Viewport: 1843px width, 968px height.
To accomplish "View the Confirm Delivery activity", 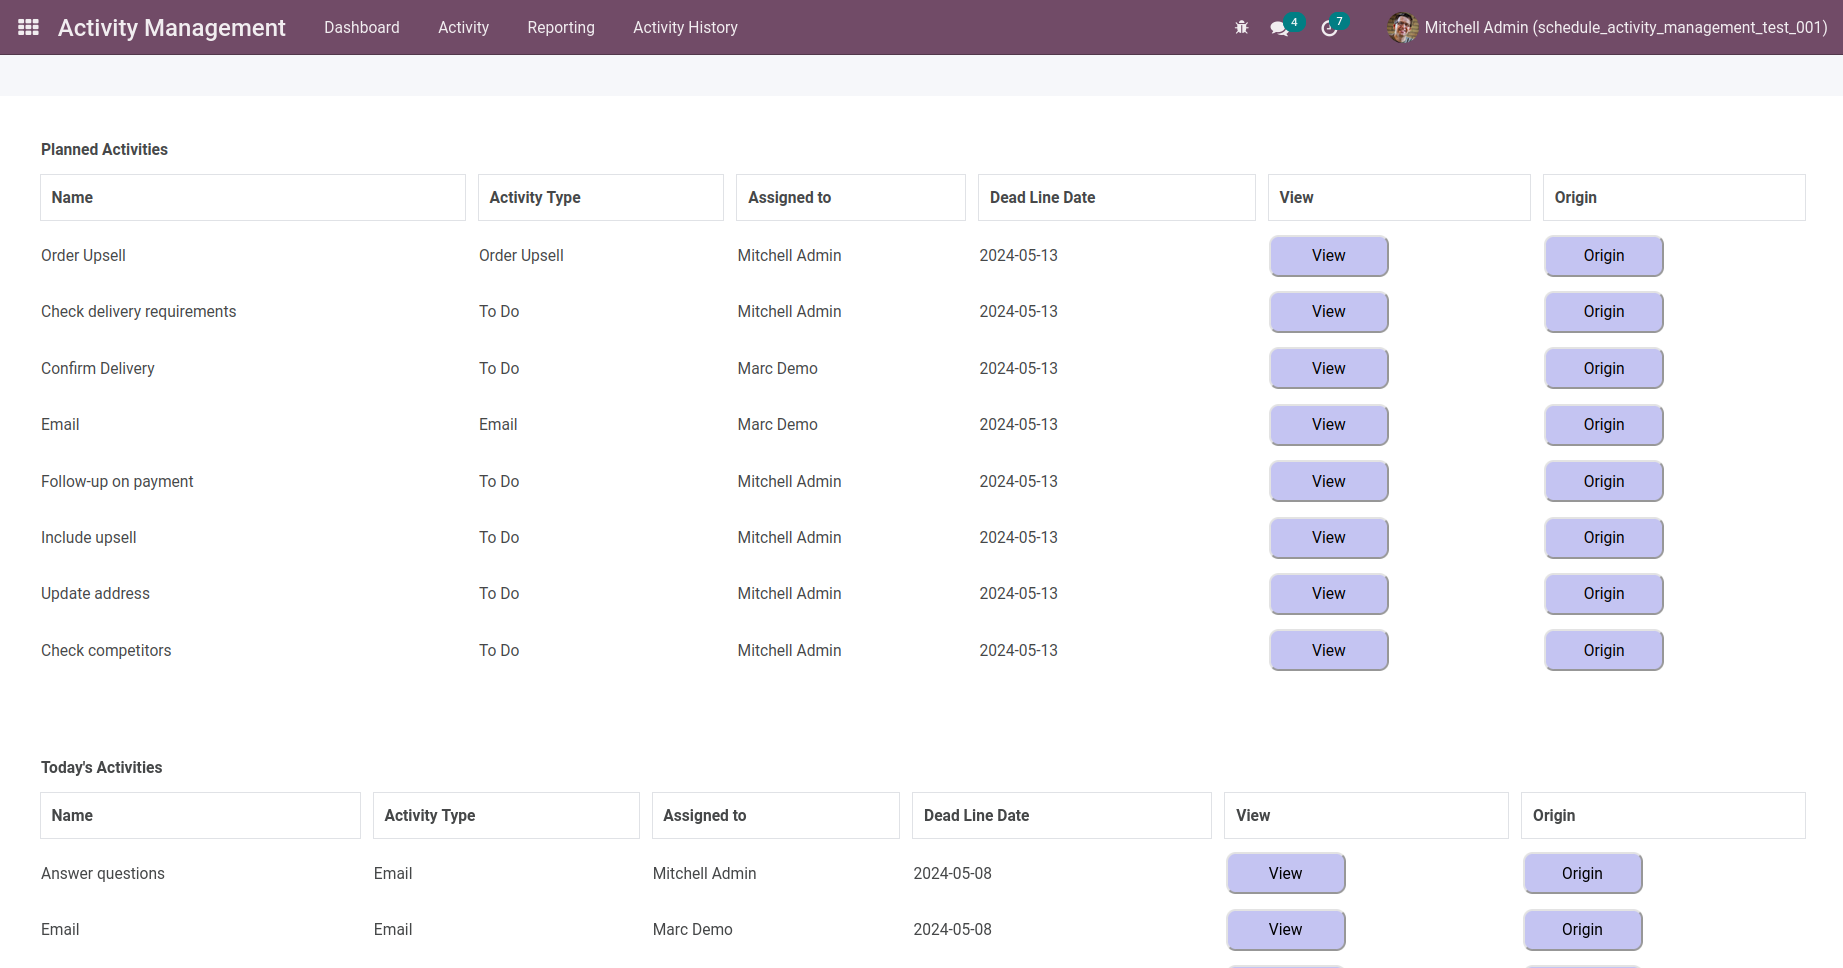I will [1328, 369].
